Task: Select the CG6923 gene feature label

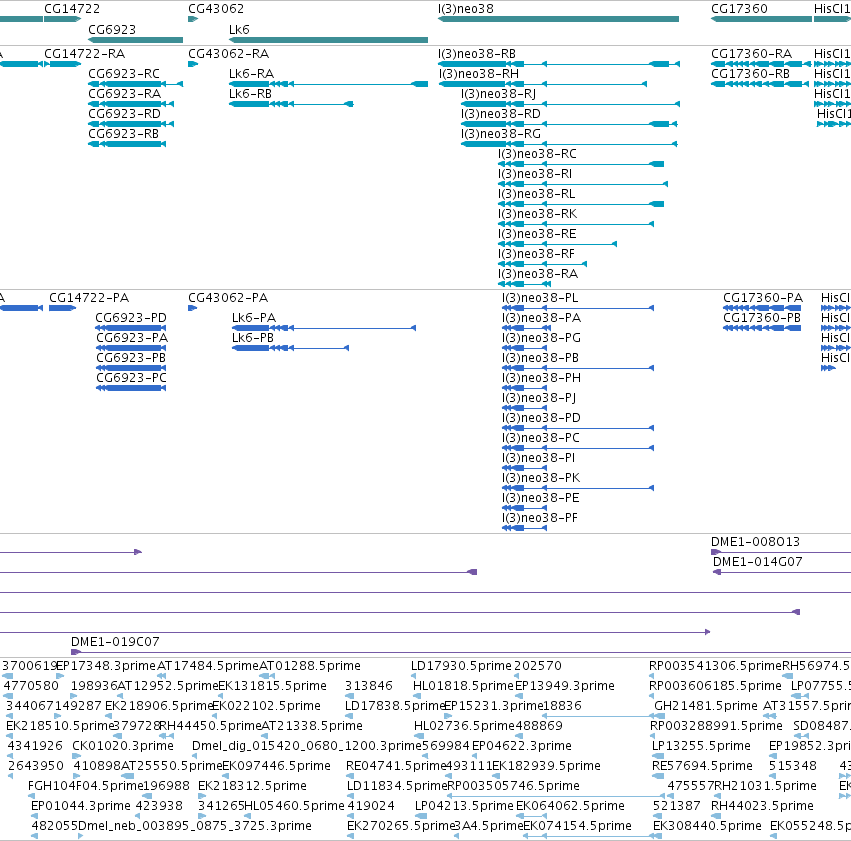Action: coord(112,29)
